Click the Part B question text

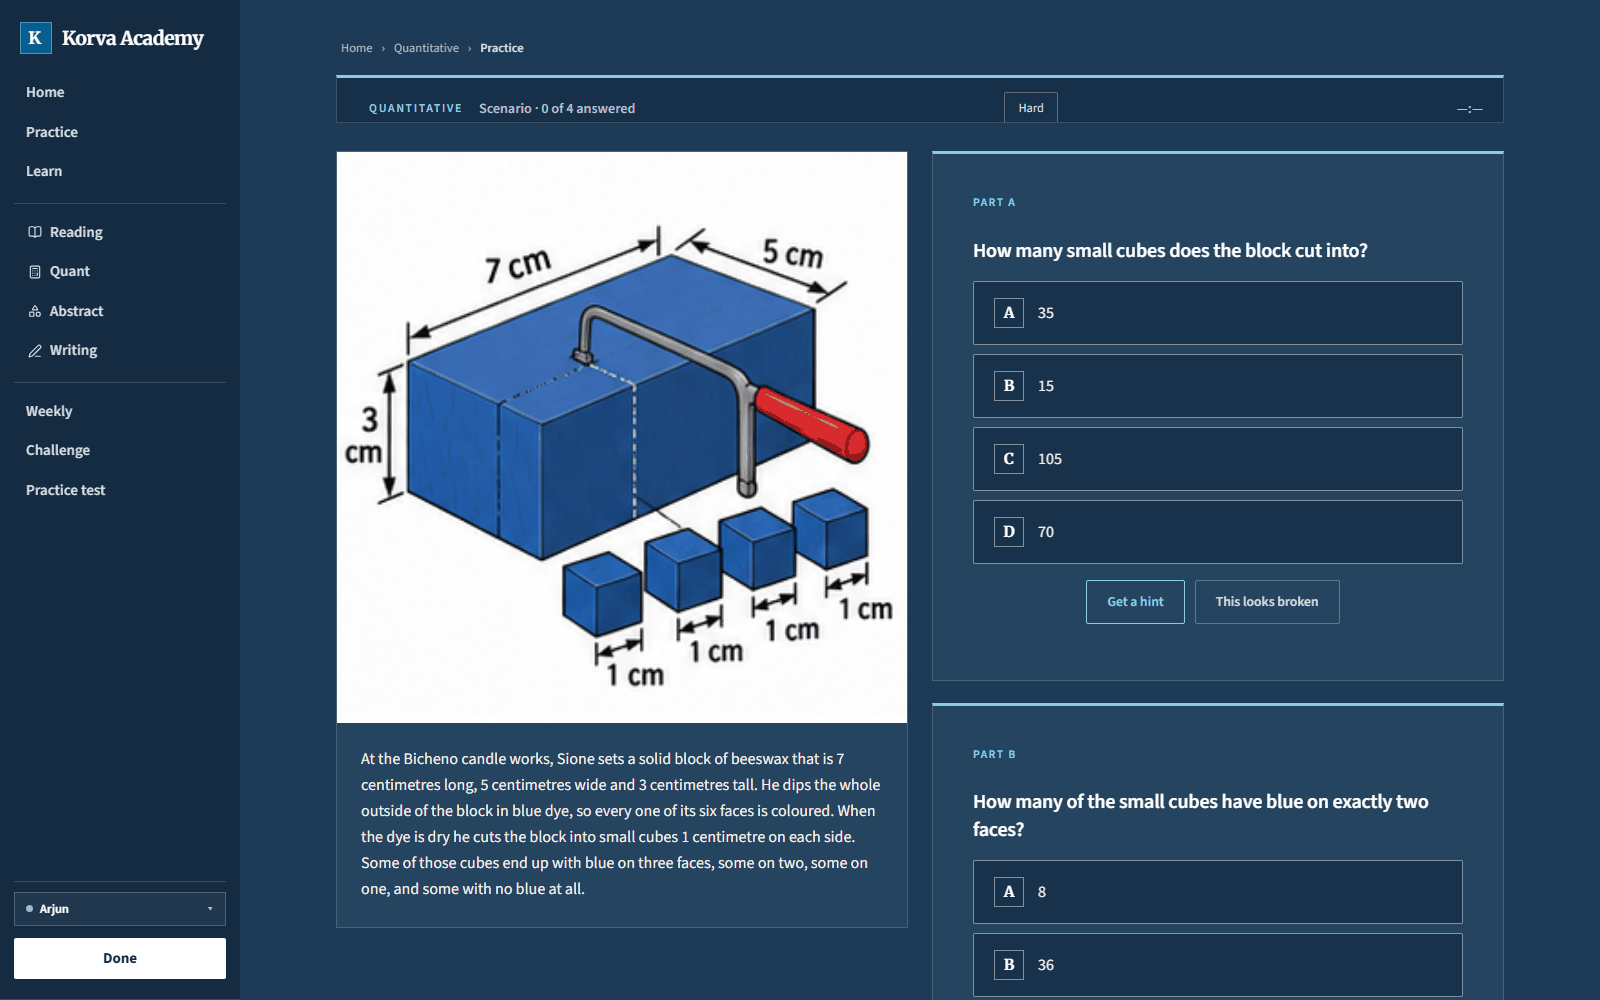(x=1200, y=815)
